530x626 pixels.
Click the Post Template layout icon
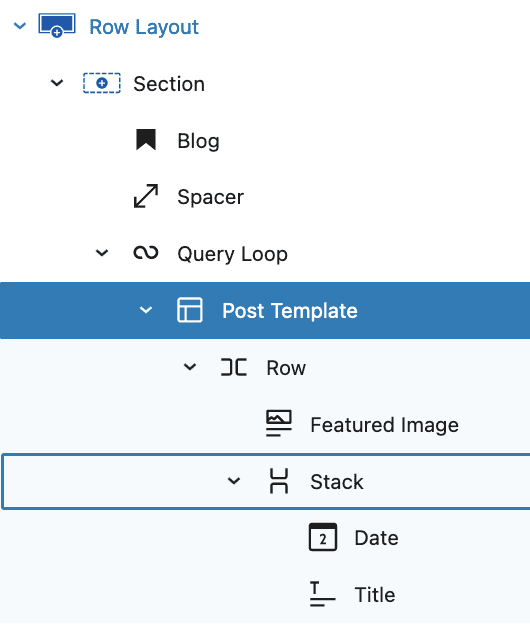190,310
